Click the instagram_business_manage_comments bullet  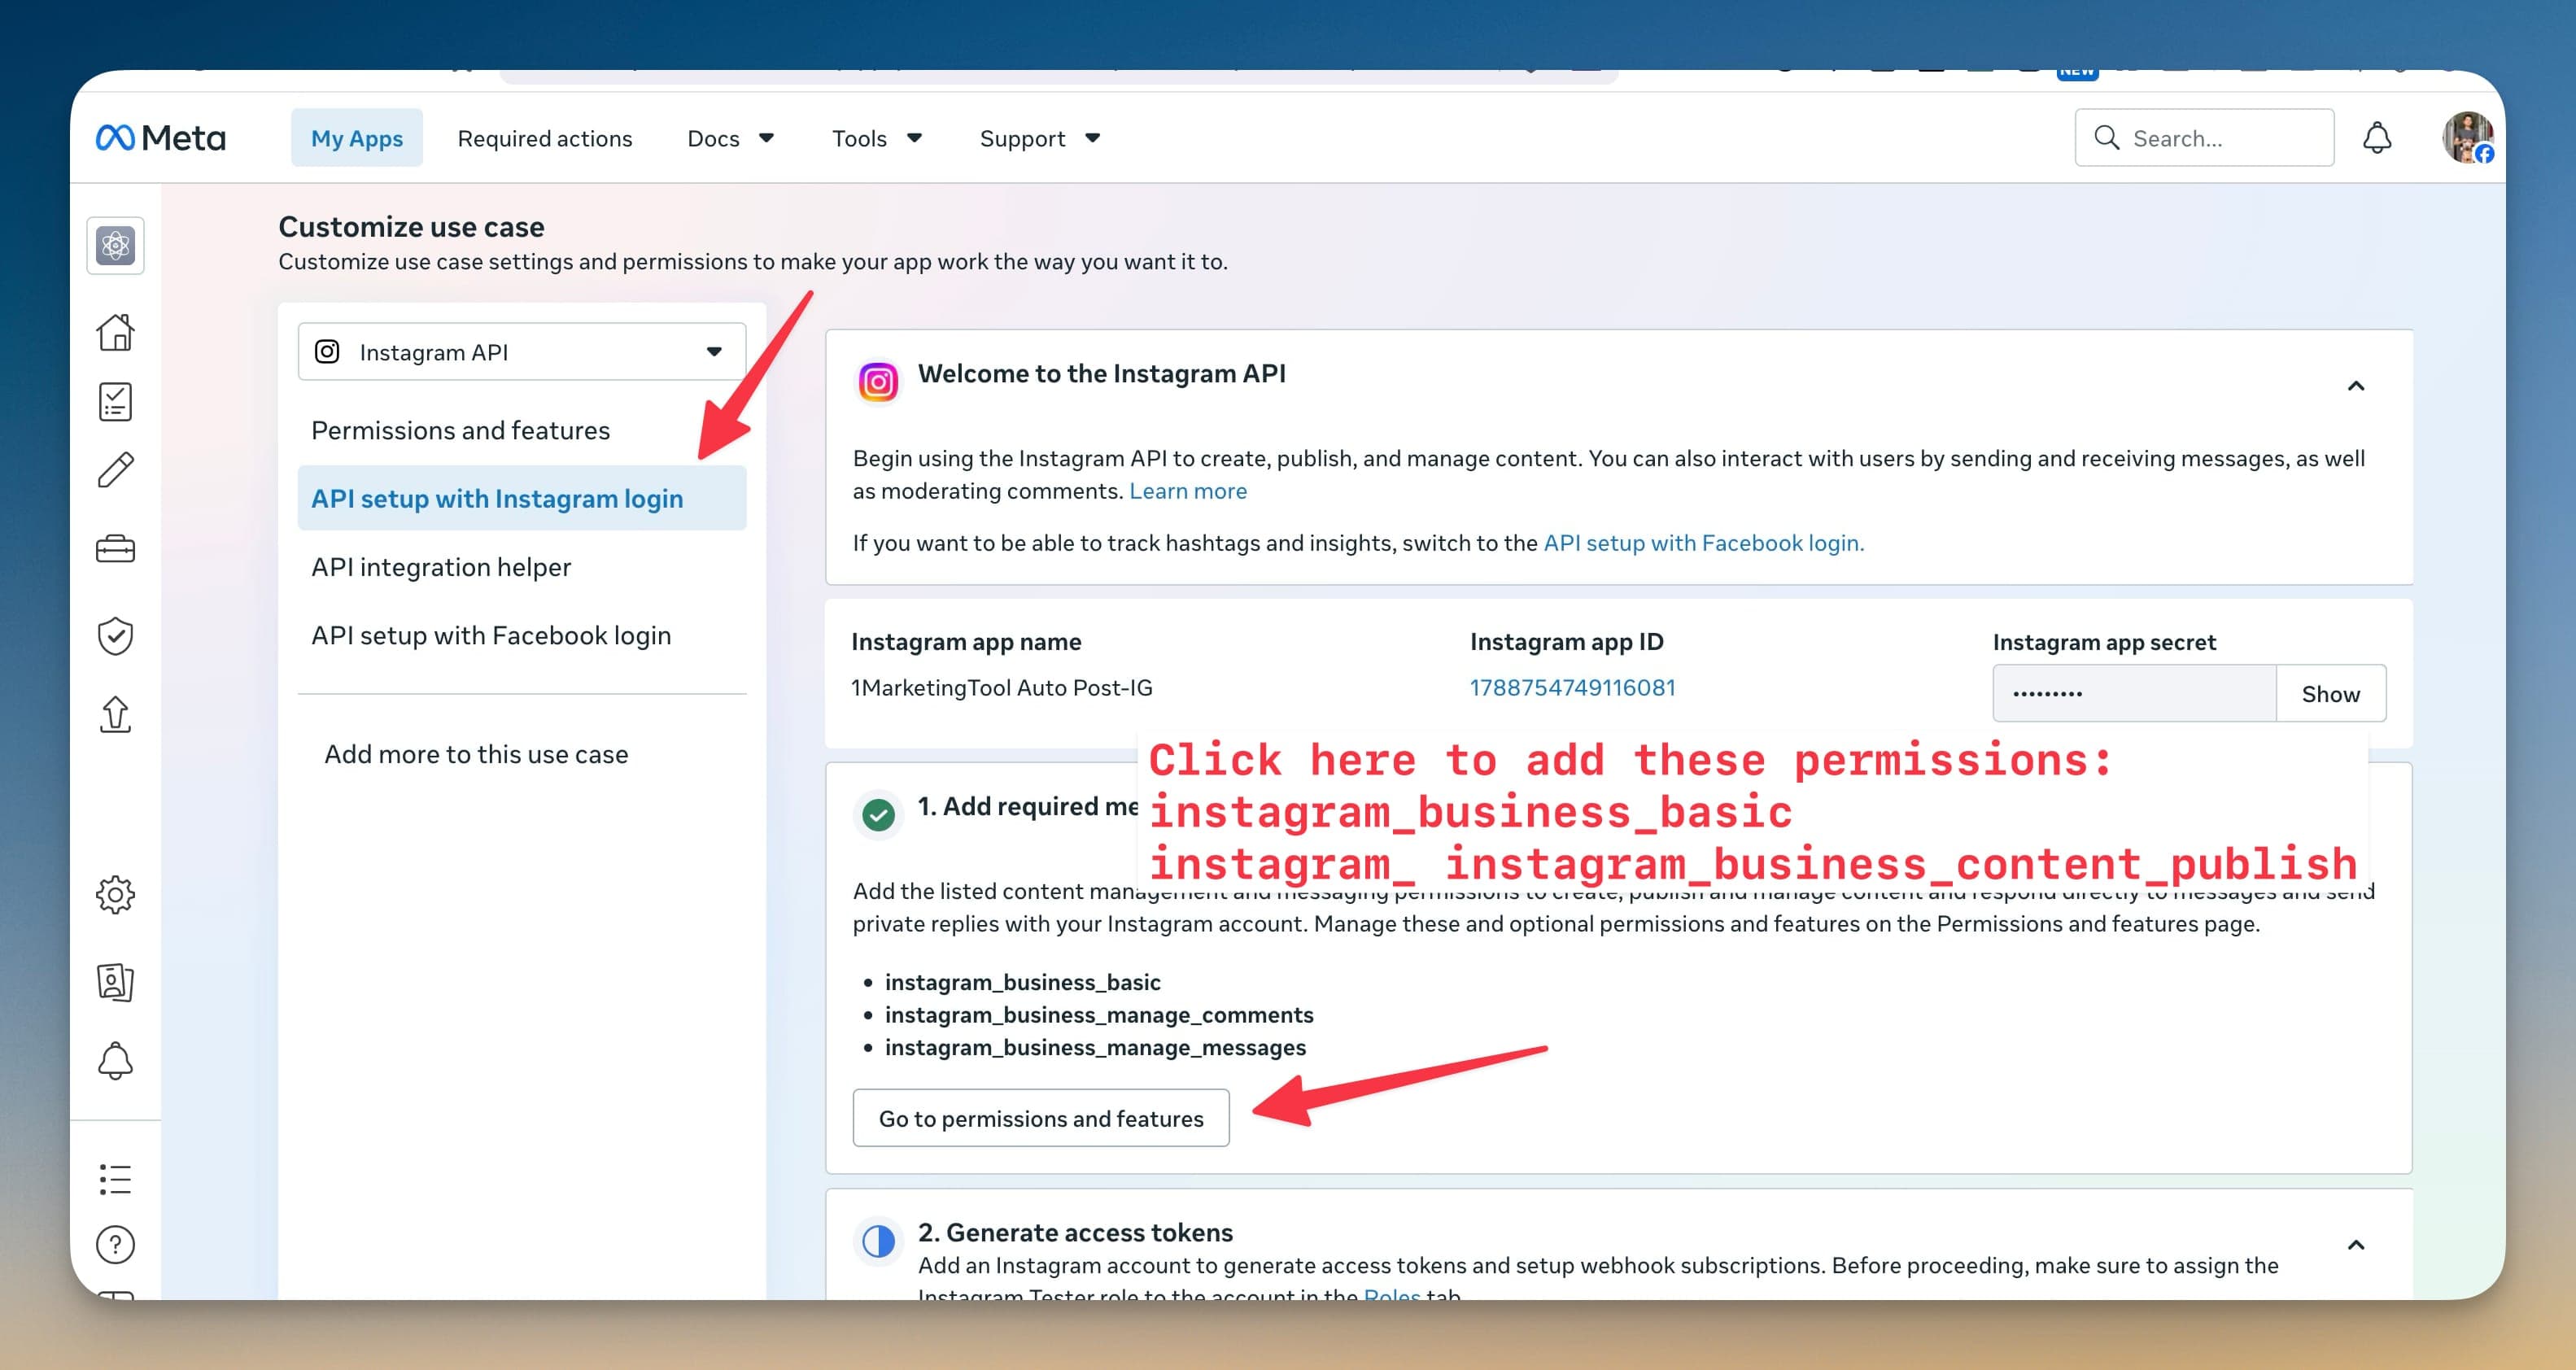(x=1099, y=1015)
